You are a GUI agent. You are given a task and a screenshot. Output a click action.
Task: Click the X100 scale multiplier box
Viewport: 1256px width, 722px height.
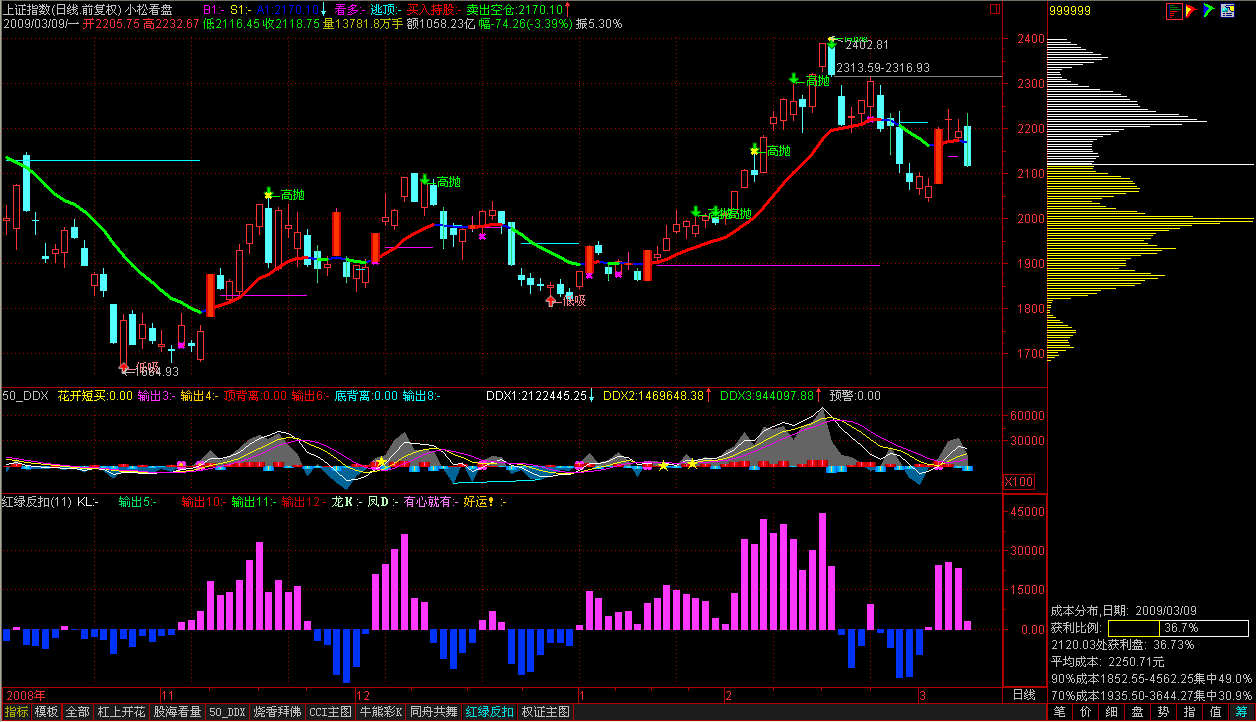tap(1020, 482)
